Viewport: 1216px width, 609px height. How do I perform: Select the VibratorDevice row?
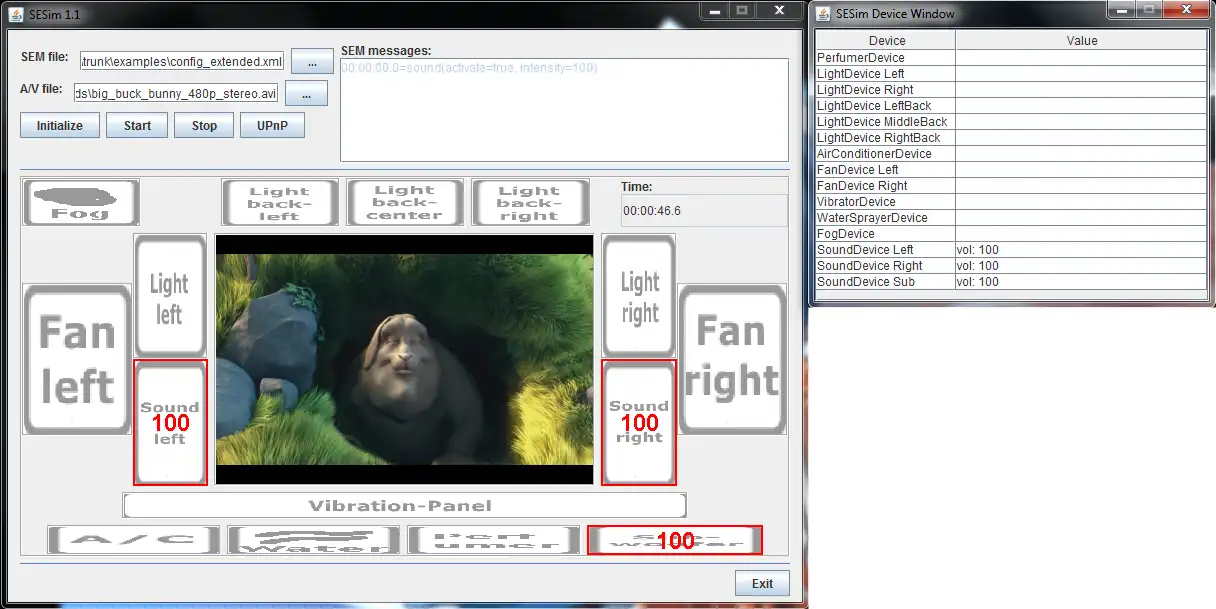(1012, 202)
